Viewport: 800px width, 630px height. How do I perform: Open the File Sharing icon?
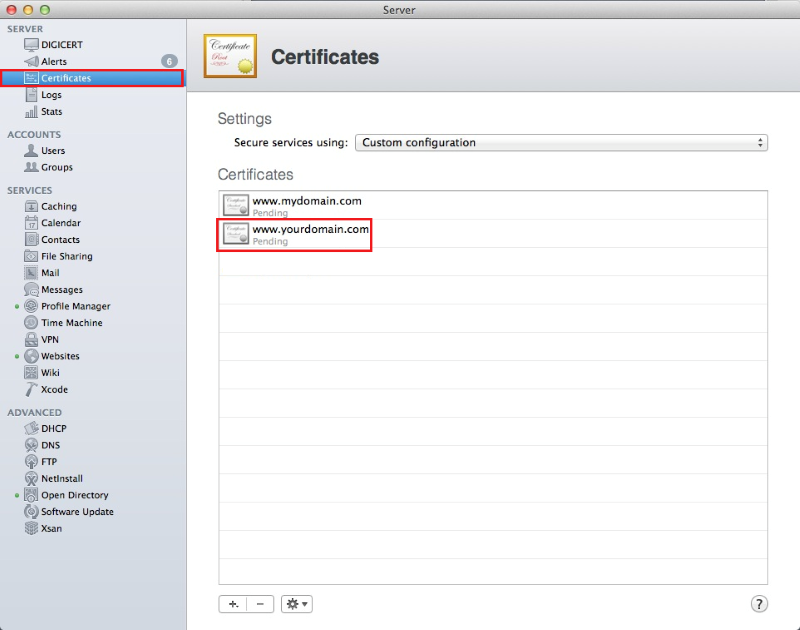(31, 256)
